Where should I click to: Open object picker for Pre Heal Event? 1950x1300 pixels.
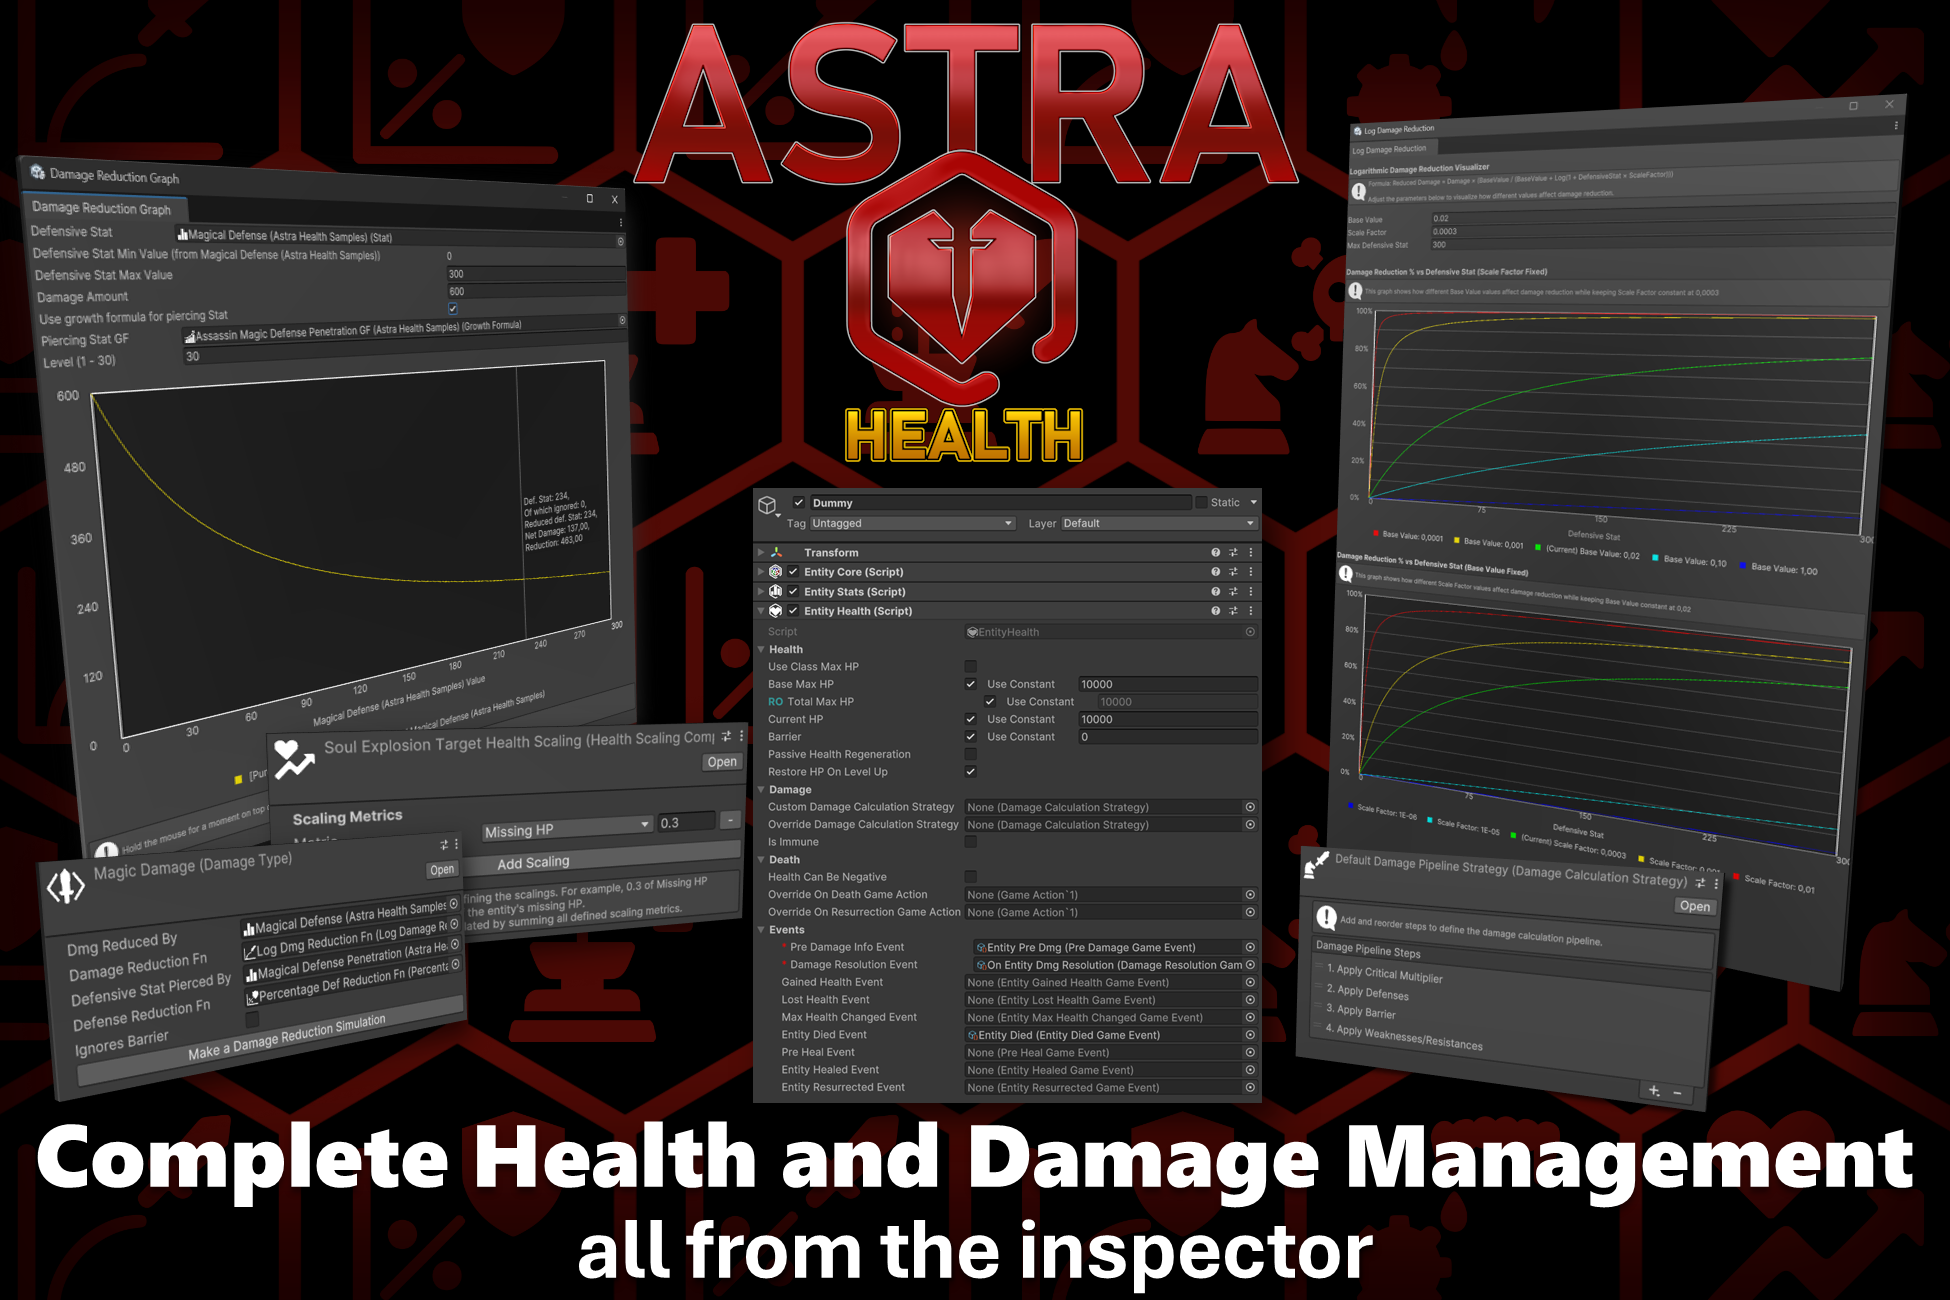pos(1250,1052)
